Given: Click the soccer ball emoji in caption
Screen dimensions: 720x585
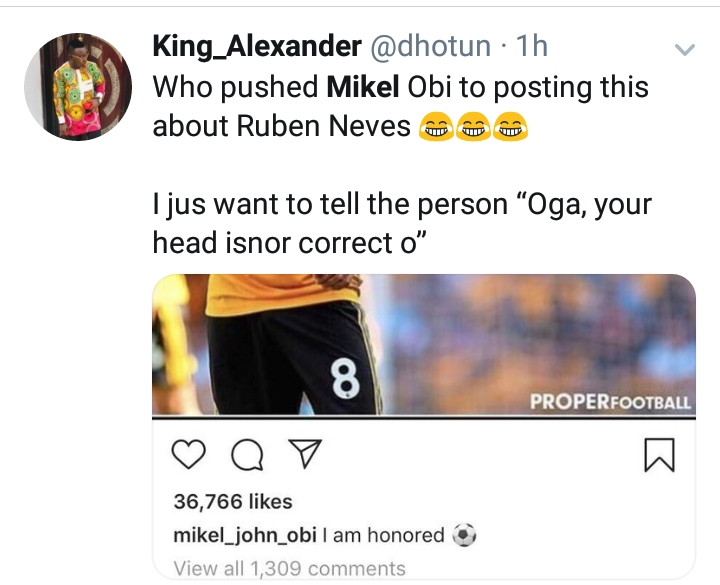Looking at the screenshot, I should click(463, 535).
